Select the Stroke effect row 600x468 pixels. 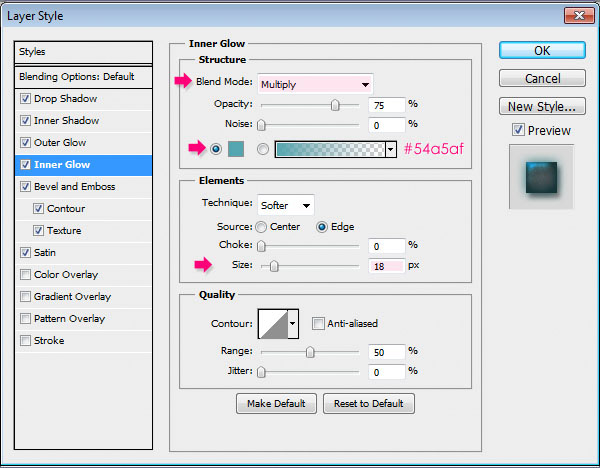[83, 341]
